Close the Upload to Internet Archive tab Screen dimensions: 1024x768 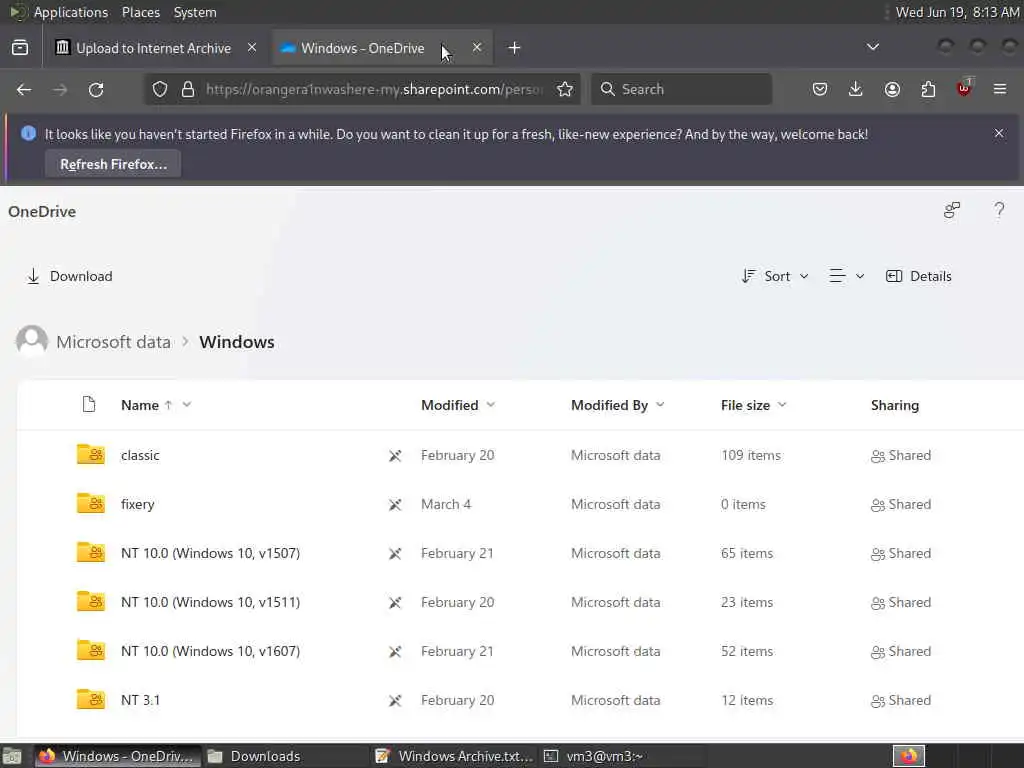pos(252,48)
